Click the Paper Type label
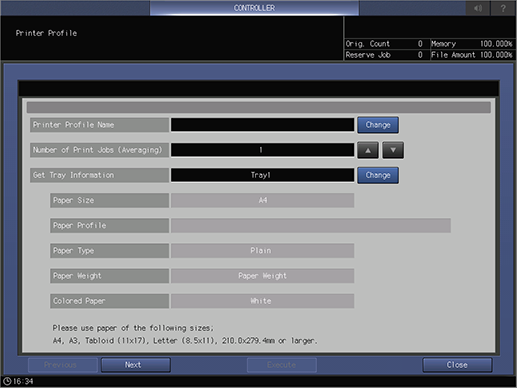The height and width of the screenshot is (388, 517). point(109,251)
